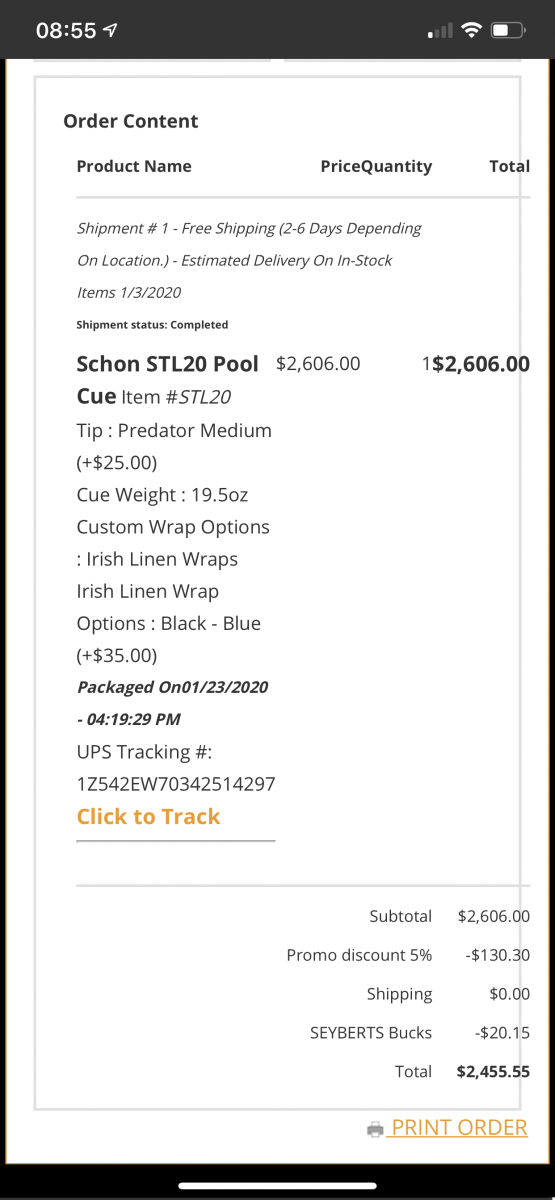Tap the Wi-Fi status icon
The width and height of the screenshot is (555, 1200).
[x=471, y=30]
